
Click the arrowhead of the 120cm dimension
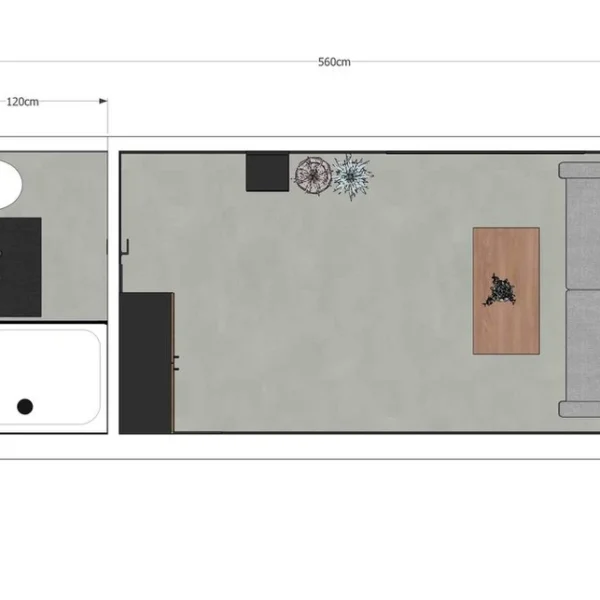[x=102, y=101]
